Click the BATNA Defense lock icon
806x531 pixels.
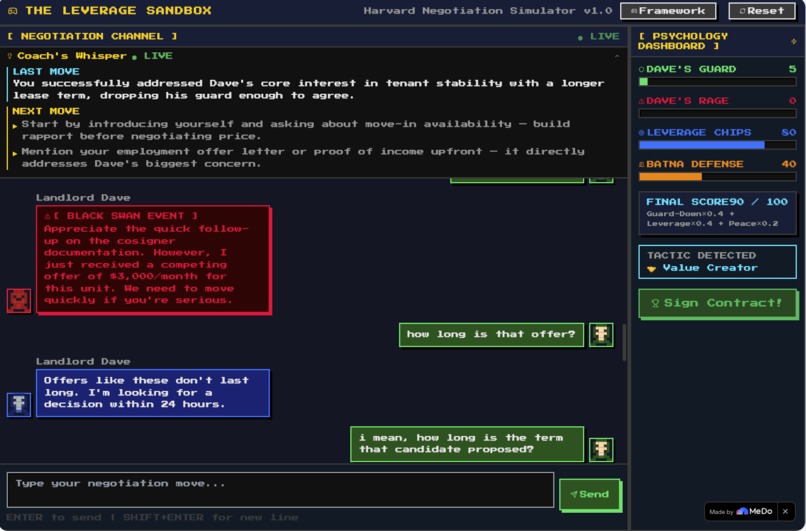[641, 164]
